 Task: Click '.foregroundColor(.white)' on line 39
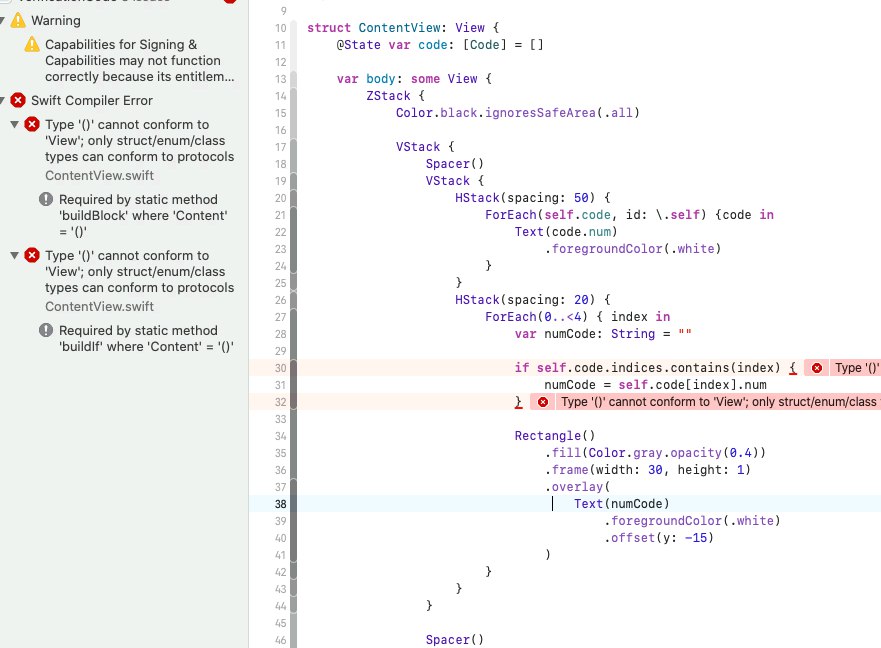(692, 520)
